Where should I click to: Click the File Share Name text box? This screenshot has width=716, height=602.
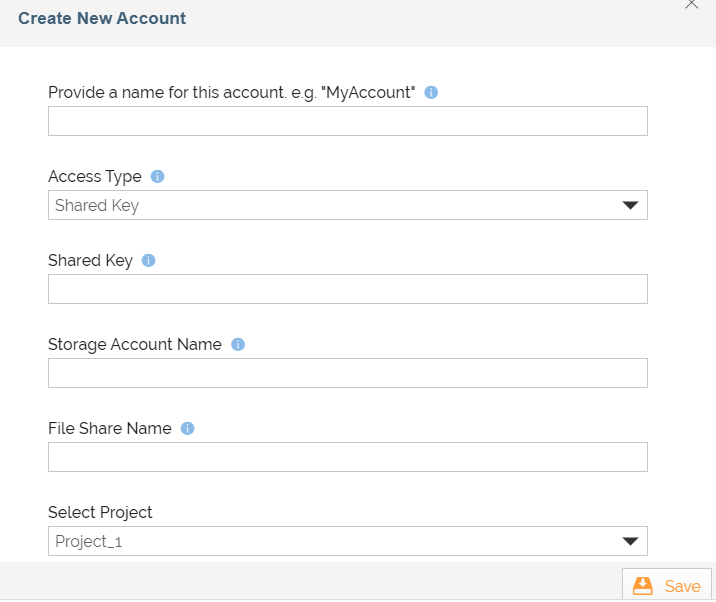coord(347,457)
